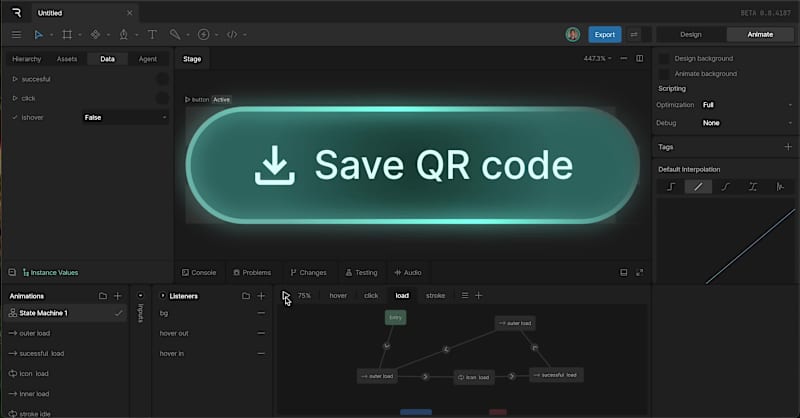
Task: Open Artboard tool options dropdown arrow
Action: [80, 35]
